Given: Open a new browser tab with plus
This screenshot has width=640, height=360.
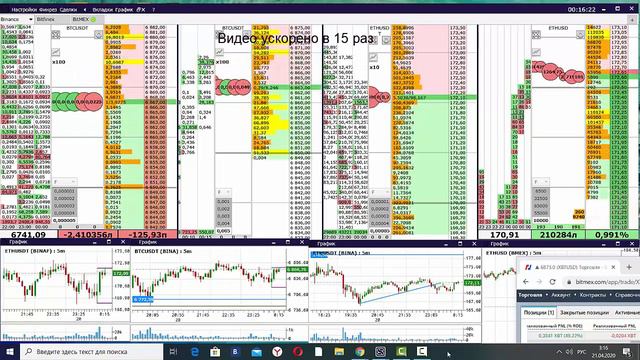Looking at the screenshot, I should [x=629, y=267].
